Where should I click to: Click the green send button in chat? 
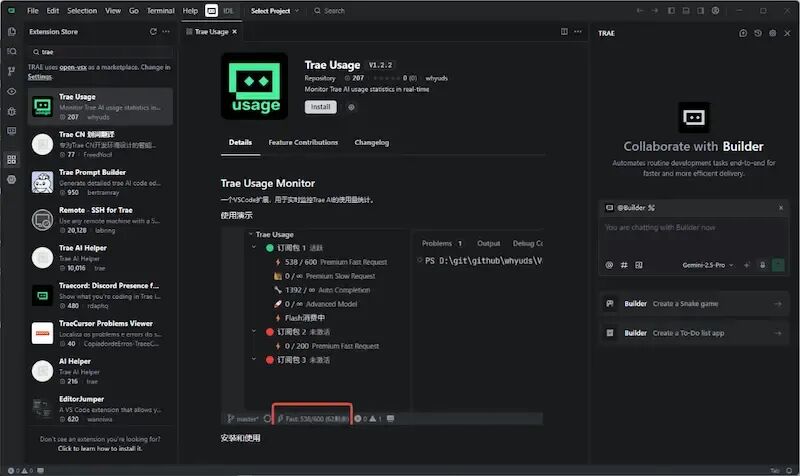(778, 265)
